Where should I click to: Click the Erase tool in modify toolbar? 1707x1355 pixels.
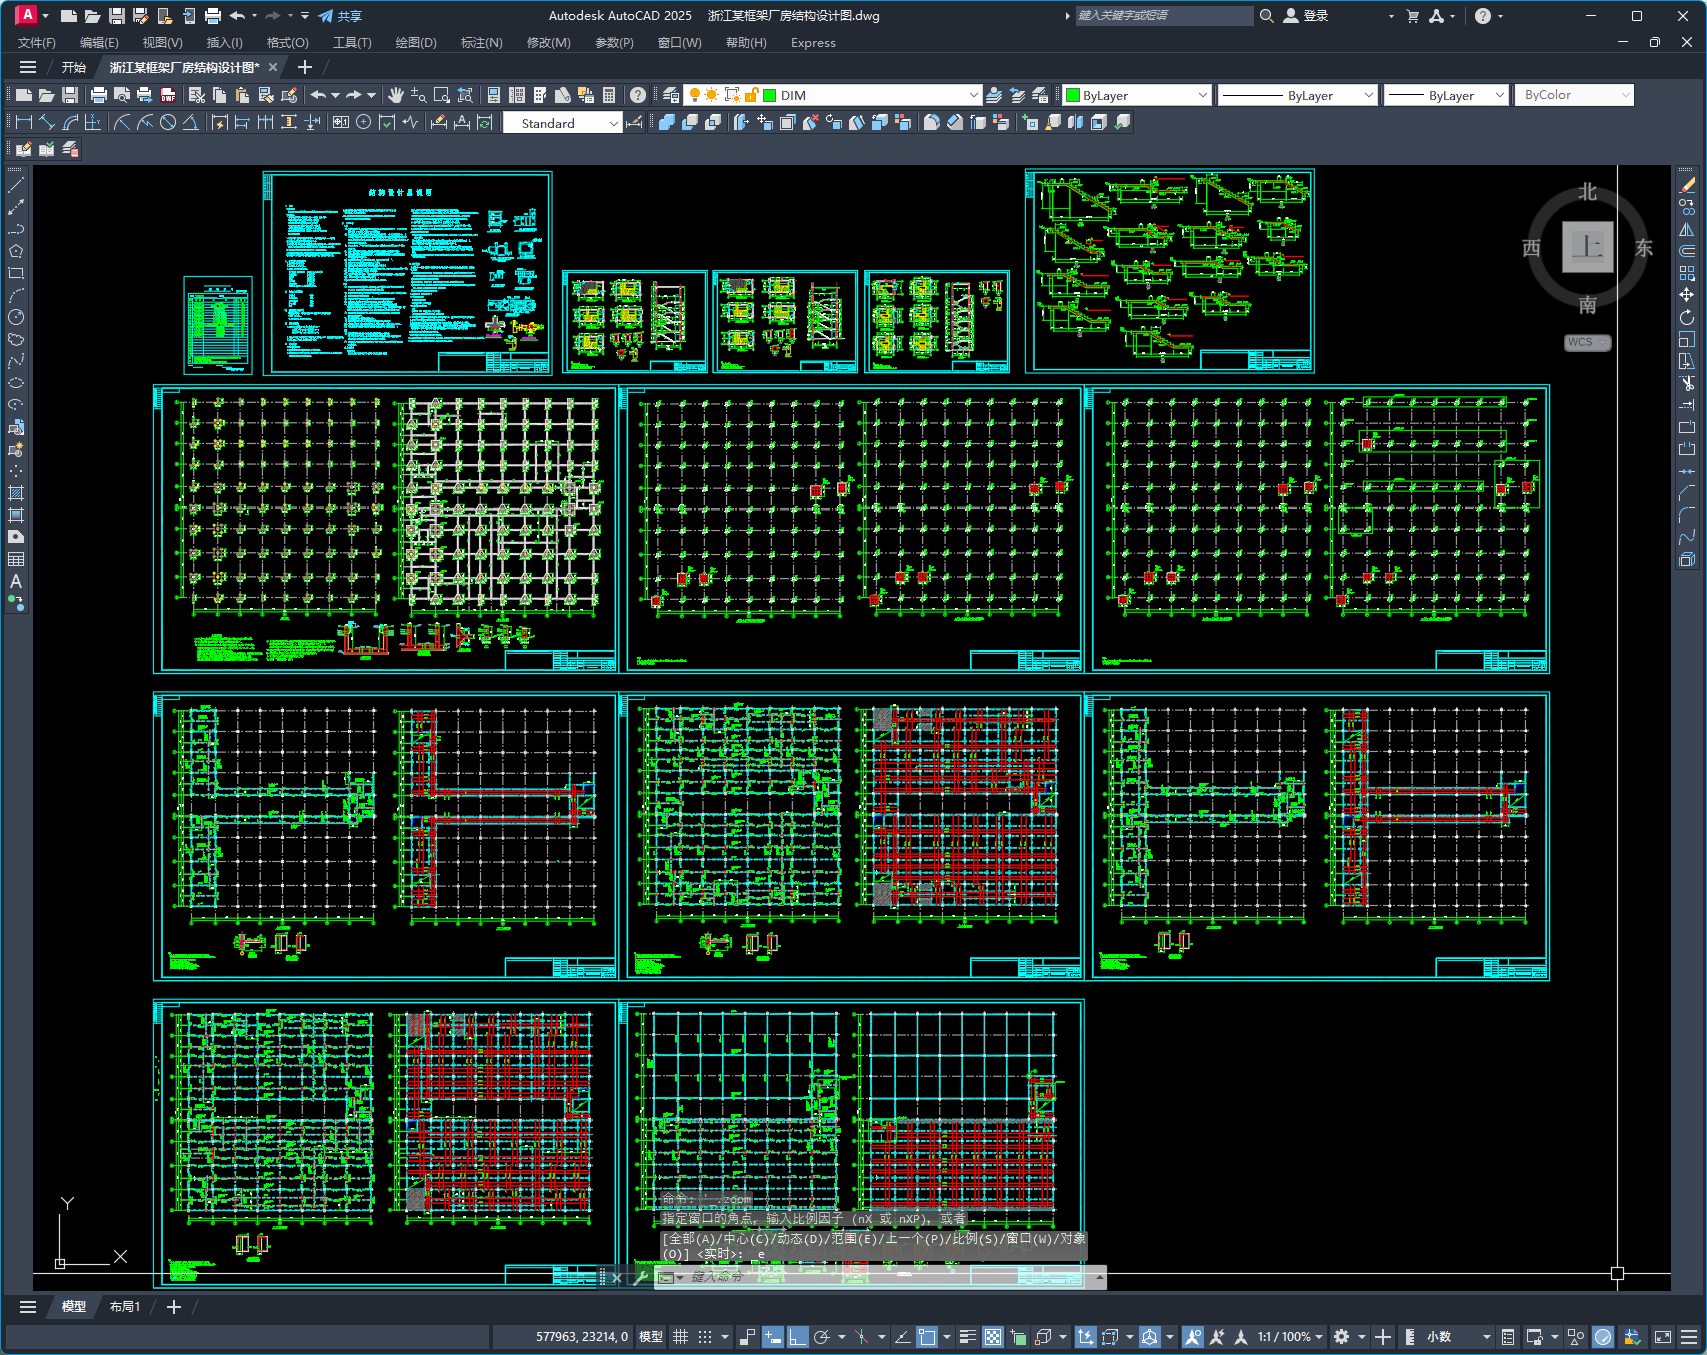pyautogui.click(x=1687, y=185)
